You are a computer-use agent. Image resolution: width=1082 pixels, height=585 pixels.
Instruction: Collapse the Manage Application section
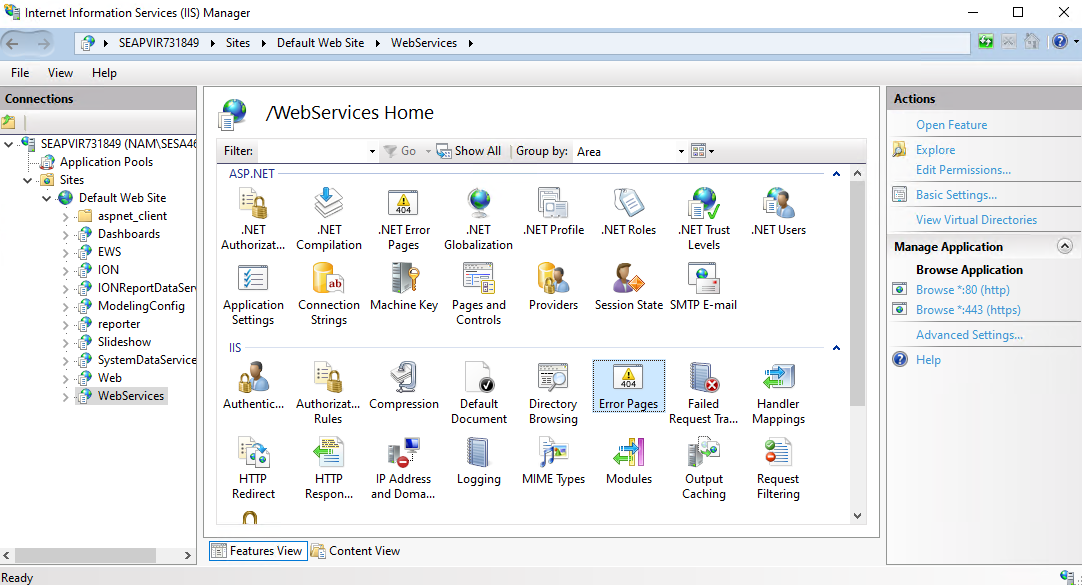click(1065, 246)
